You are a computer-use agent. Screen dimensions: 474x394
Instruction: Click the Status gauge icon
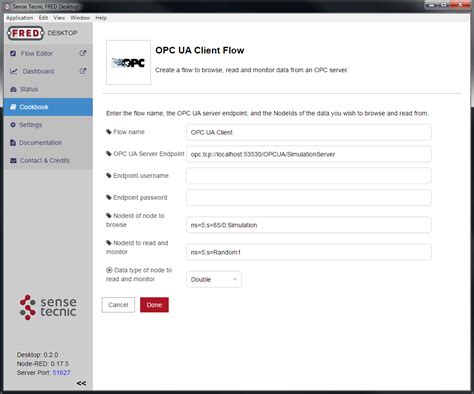point(13,89)
